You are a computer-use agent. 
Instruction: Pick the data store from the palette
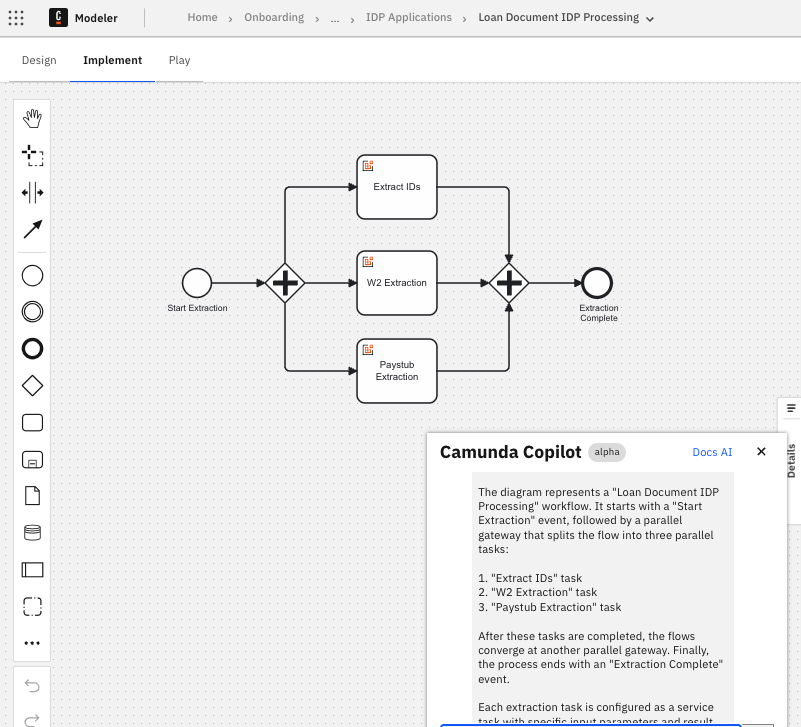(x=32, y=533)
